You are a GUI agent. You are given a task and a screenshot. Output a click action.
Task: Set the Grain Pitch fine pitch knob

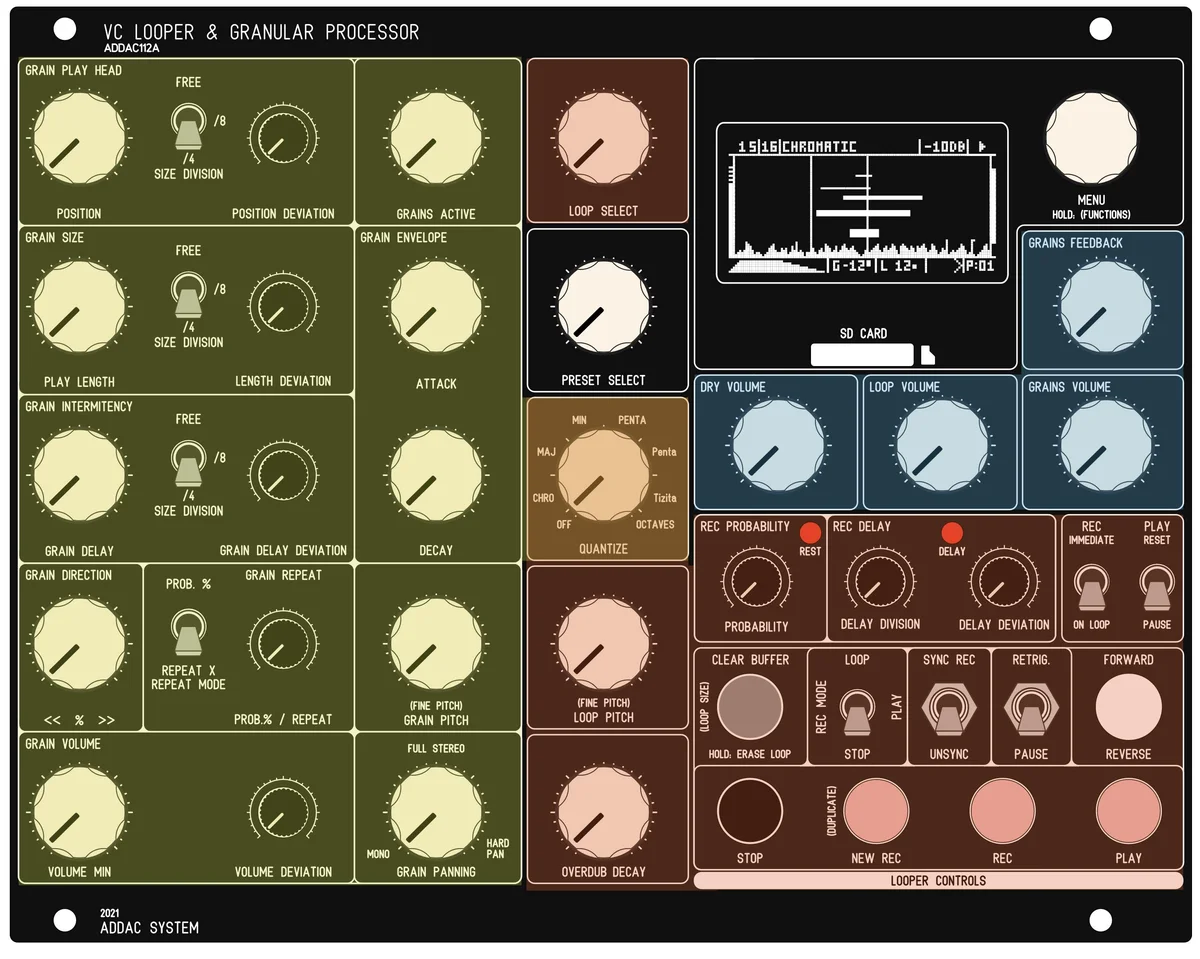437,645
